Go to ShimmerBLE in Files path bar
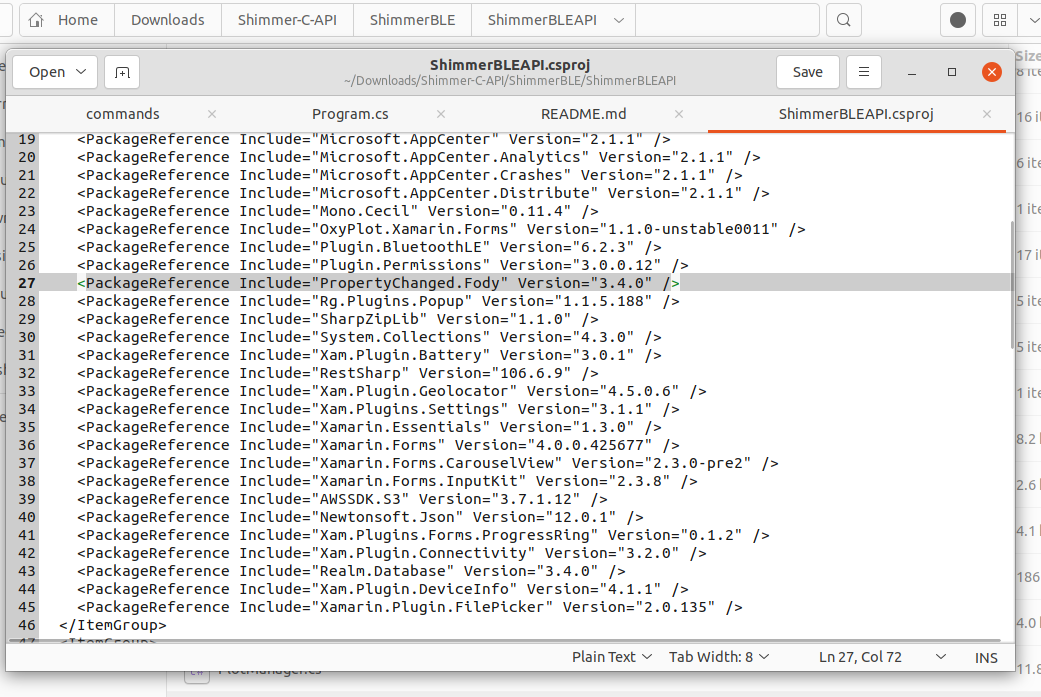This screenshot has width=1041, height=697. point(412,20)
